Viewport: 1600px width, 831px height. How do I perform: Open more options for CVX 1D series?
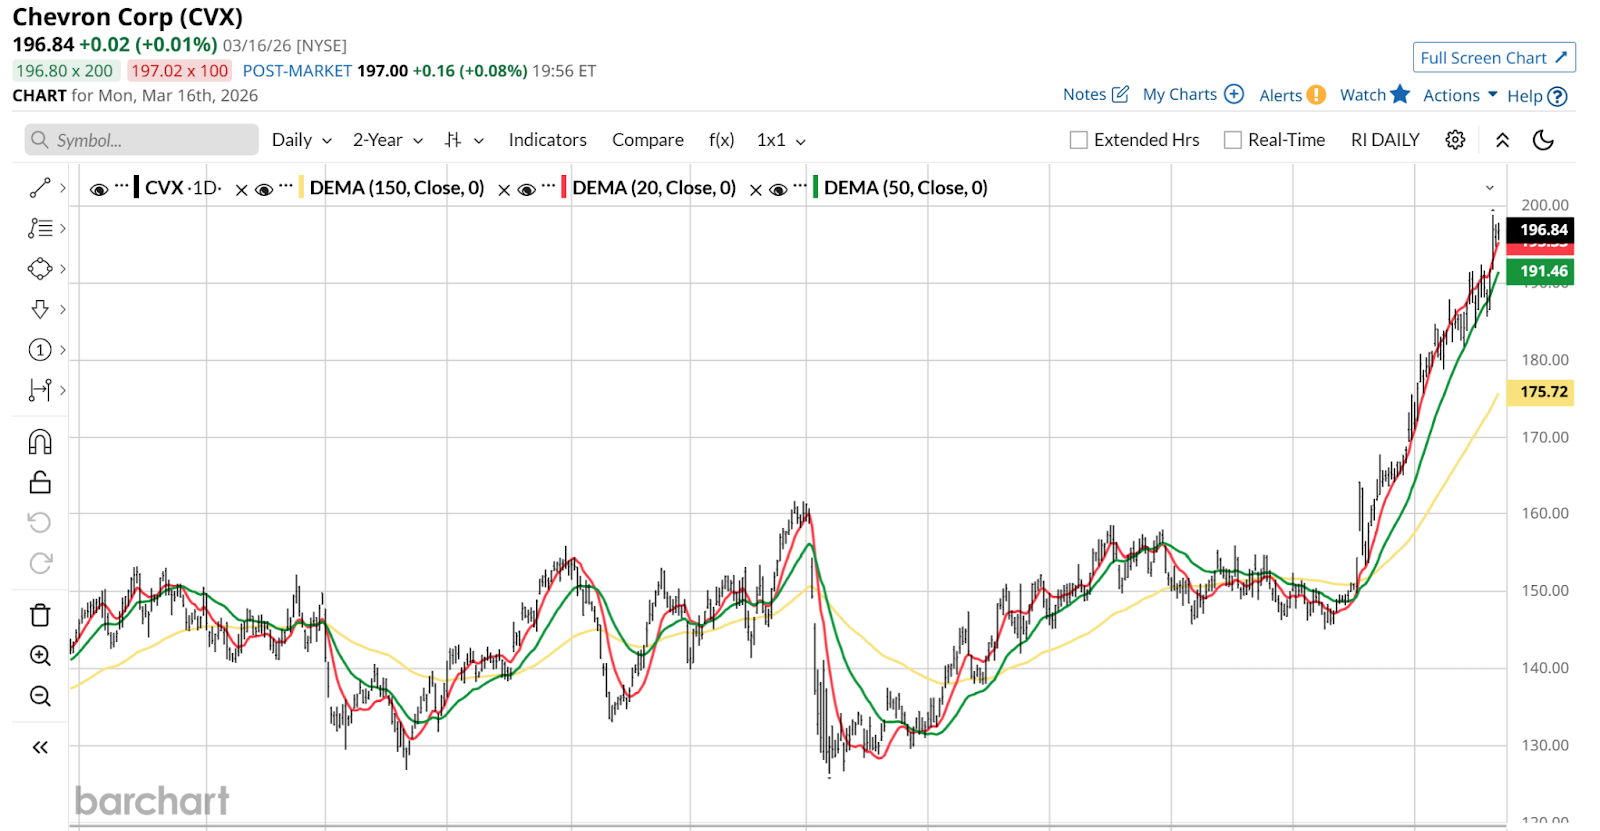point(122,186)
